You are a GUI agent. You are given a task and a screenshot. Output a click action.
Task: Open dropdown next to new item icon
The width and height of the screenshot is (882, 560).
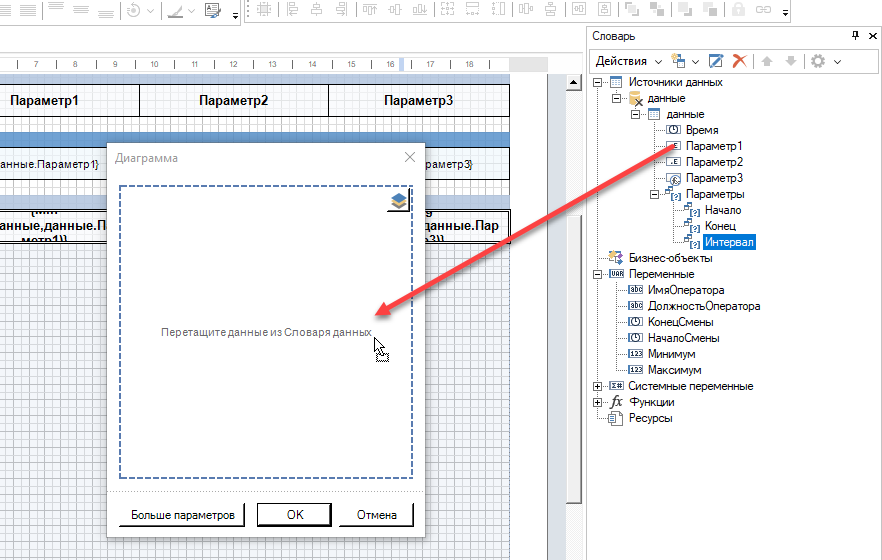pos(695,62)
